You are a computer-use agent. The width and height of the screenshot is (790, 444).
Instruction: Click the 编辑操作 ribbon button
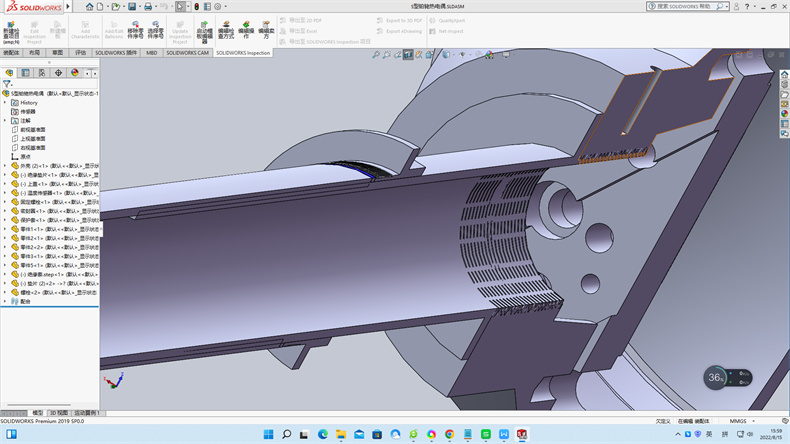[245, 30]
